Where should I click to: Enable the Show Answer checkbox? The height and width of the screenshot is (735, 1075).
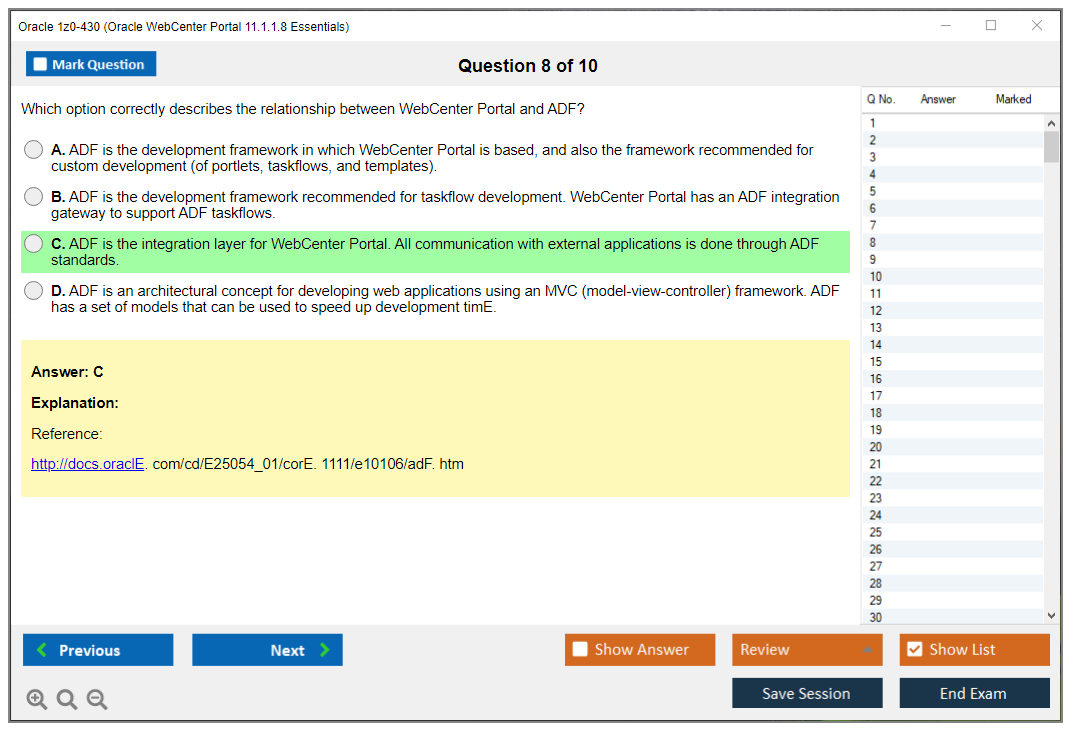coord(580,650)
